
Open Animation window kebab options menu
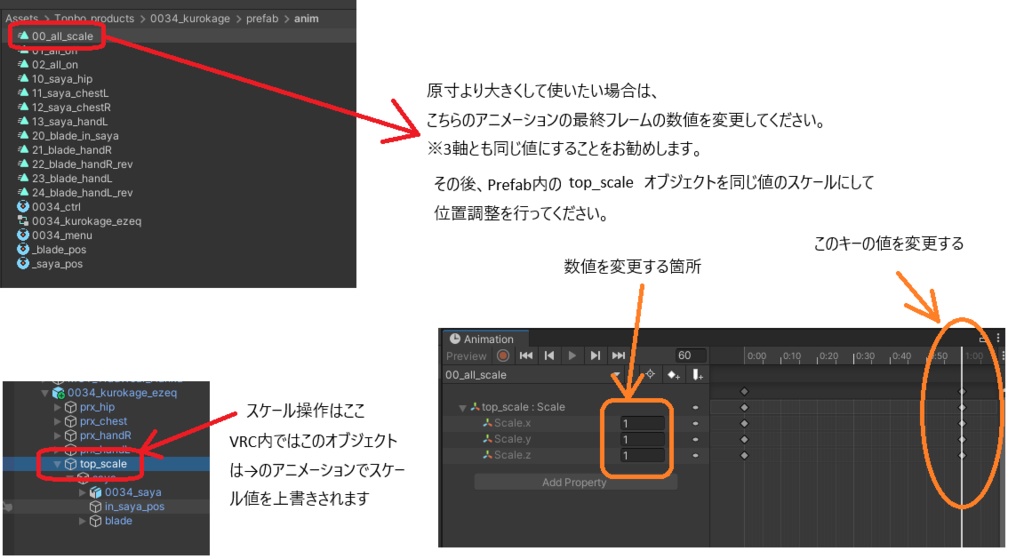[998, 338]
